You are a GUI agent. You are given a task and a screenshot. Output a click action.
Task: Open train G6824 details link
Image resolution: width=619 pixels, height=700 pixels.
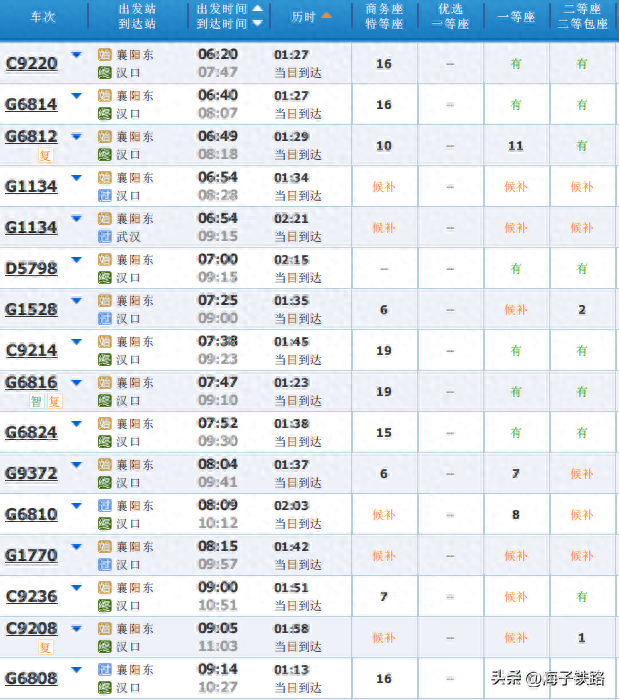coord(31,432)
